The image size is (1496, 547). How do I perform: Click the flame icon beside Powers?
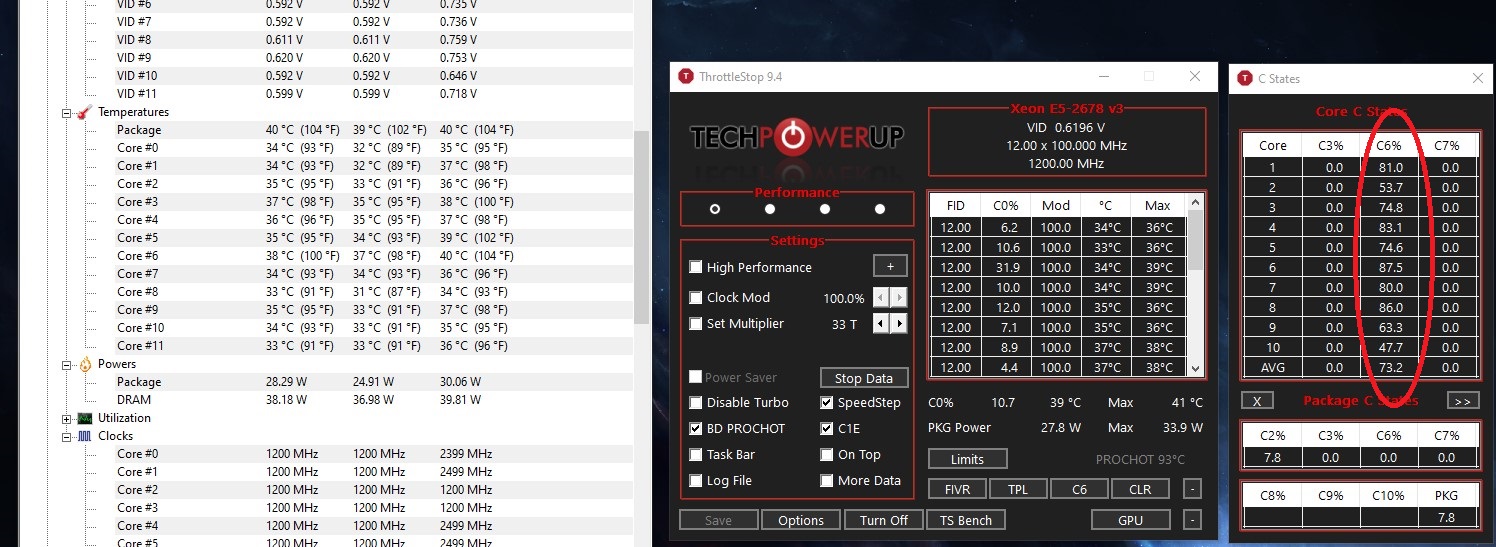tap(85, 364)
